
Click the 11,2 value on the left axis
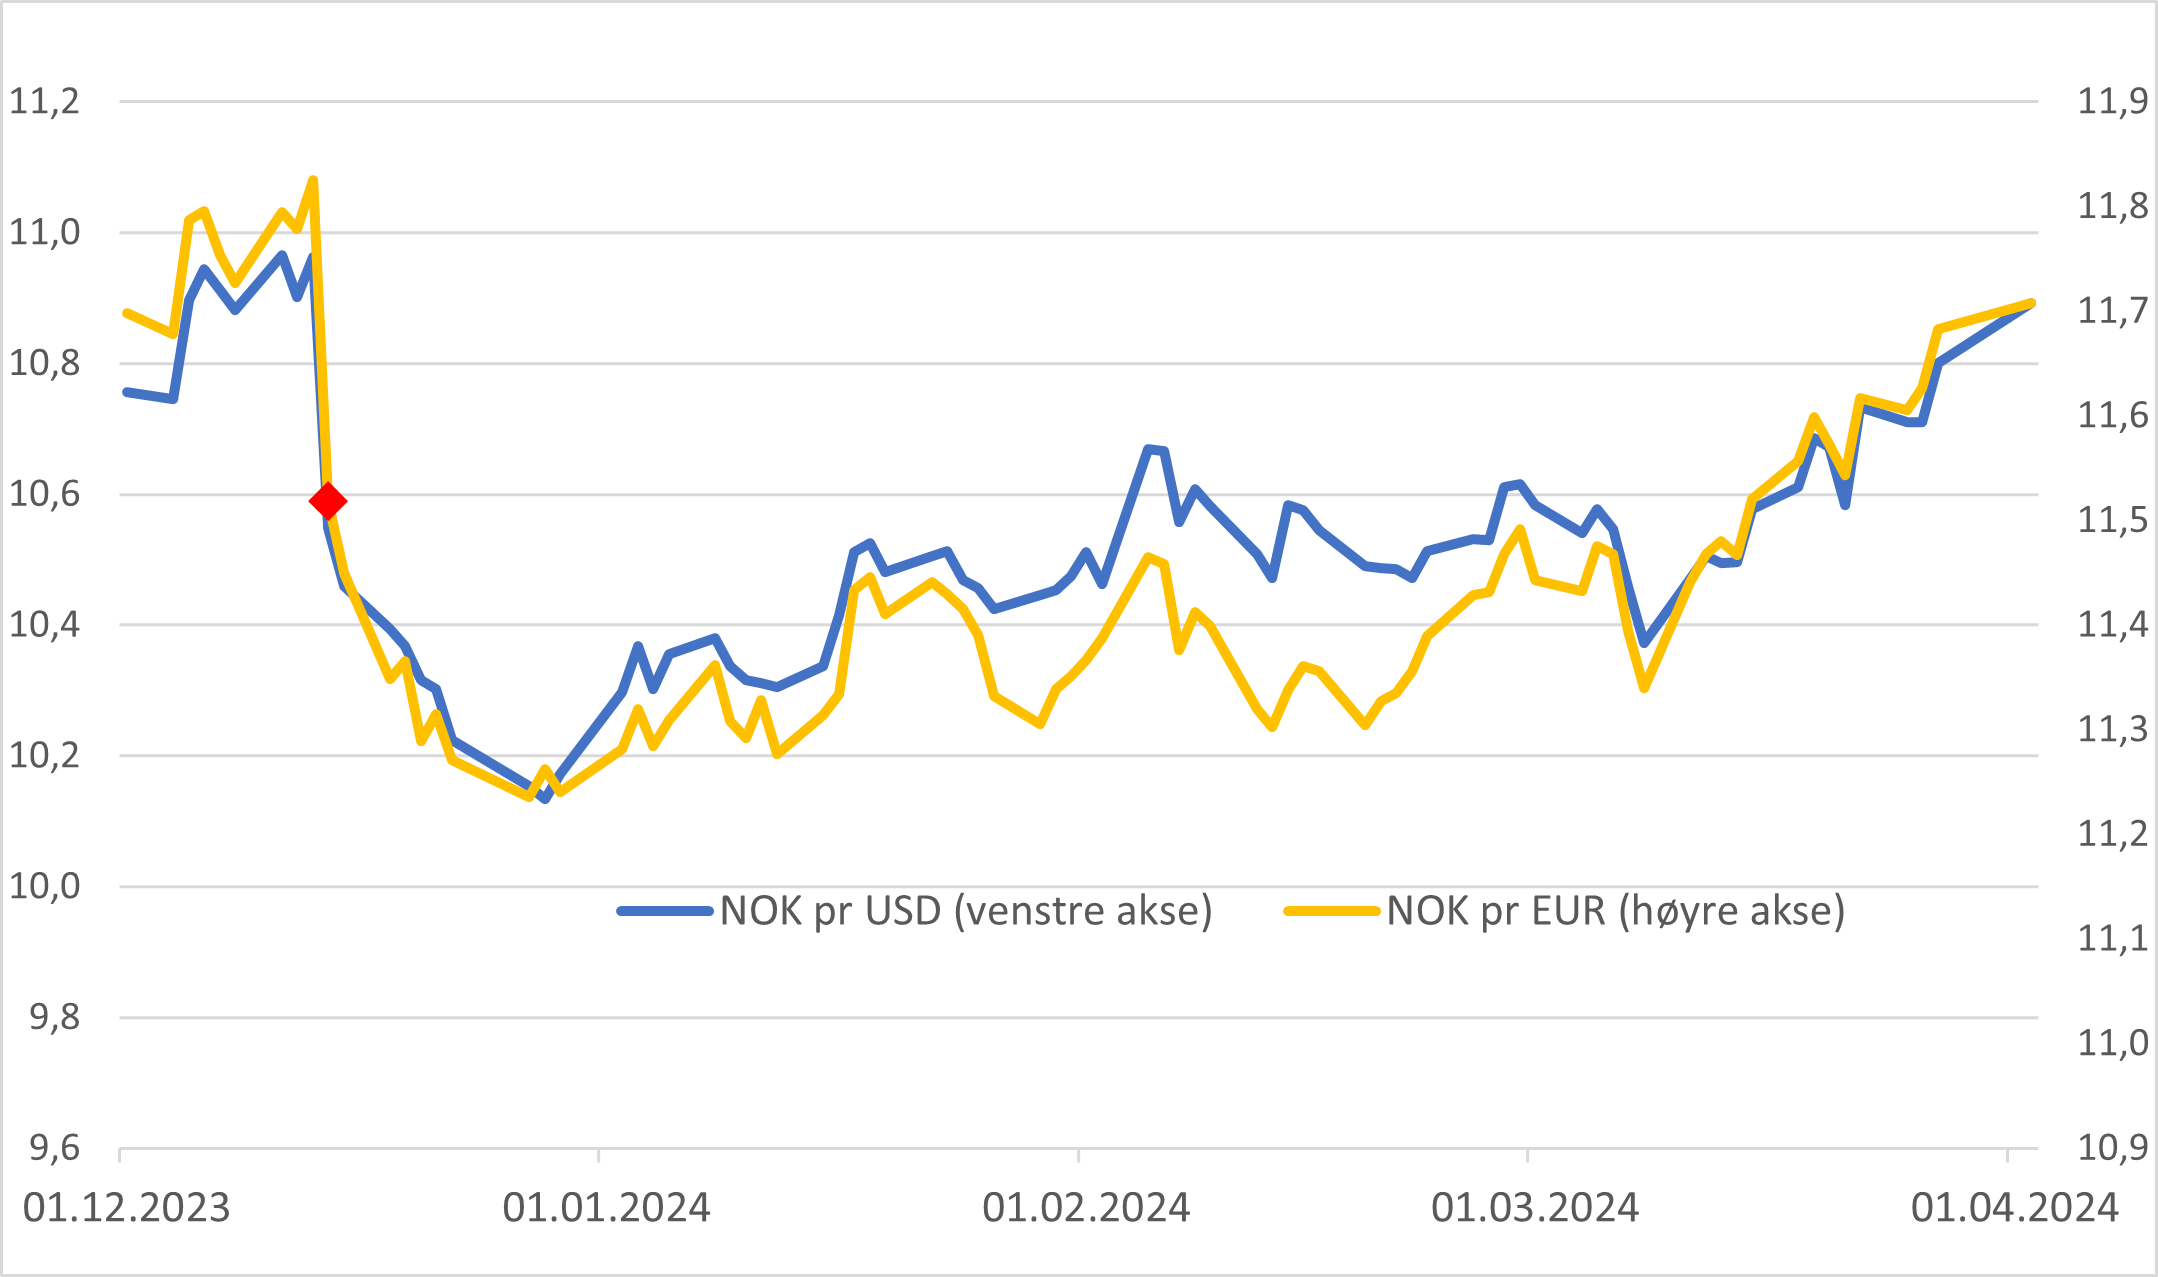pyautogui.click(x=44, y=102)
